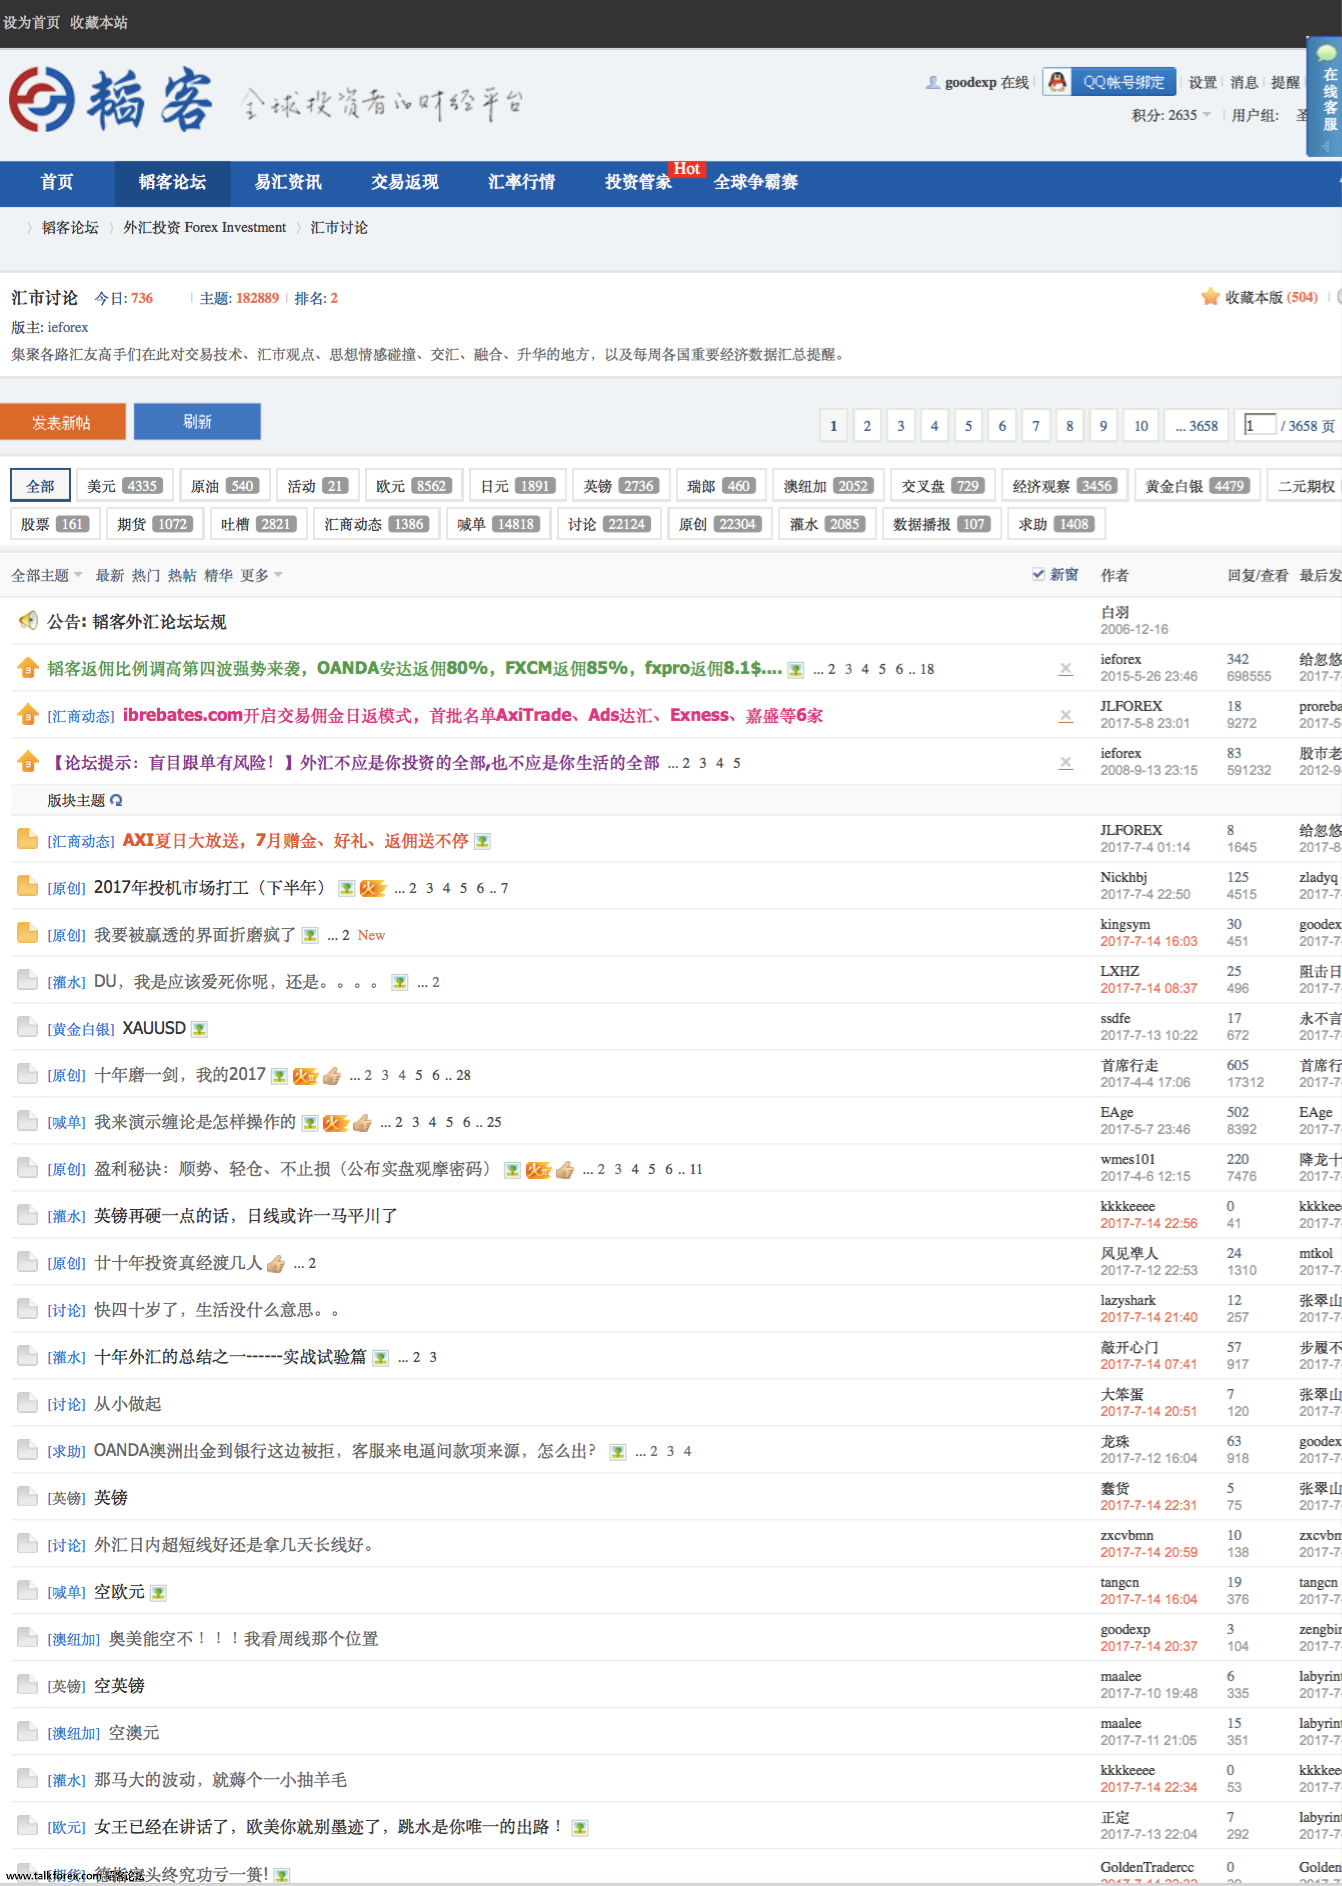The height and width of the screenshot is (1886, 1342).
Task: Open the 易汇资讯 nav item
Action: (288, 182)
